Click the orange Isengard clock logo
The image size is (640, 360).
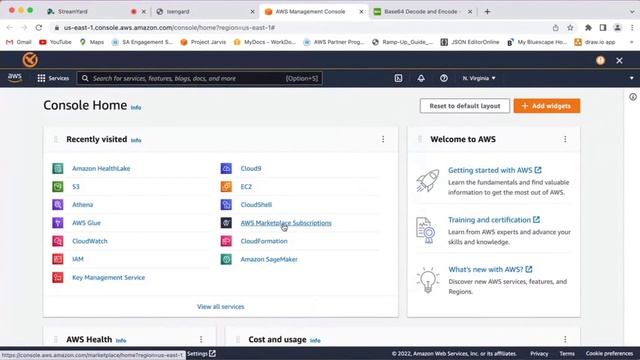tap(30, 60)
